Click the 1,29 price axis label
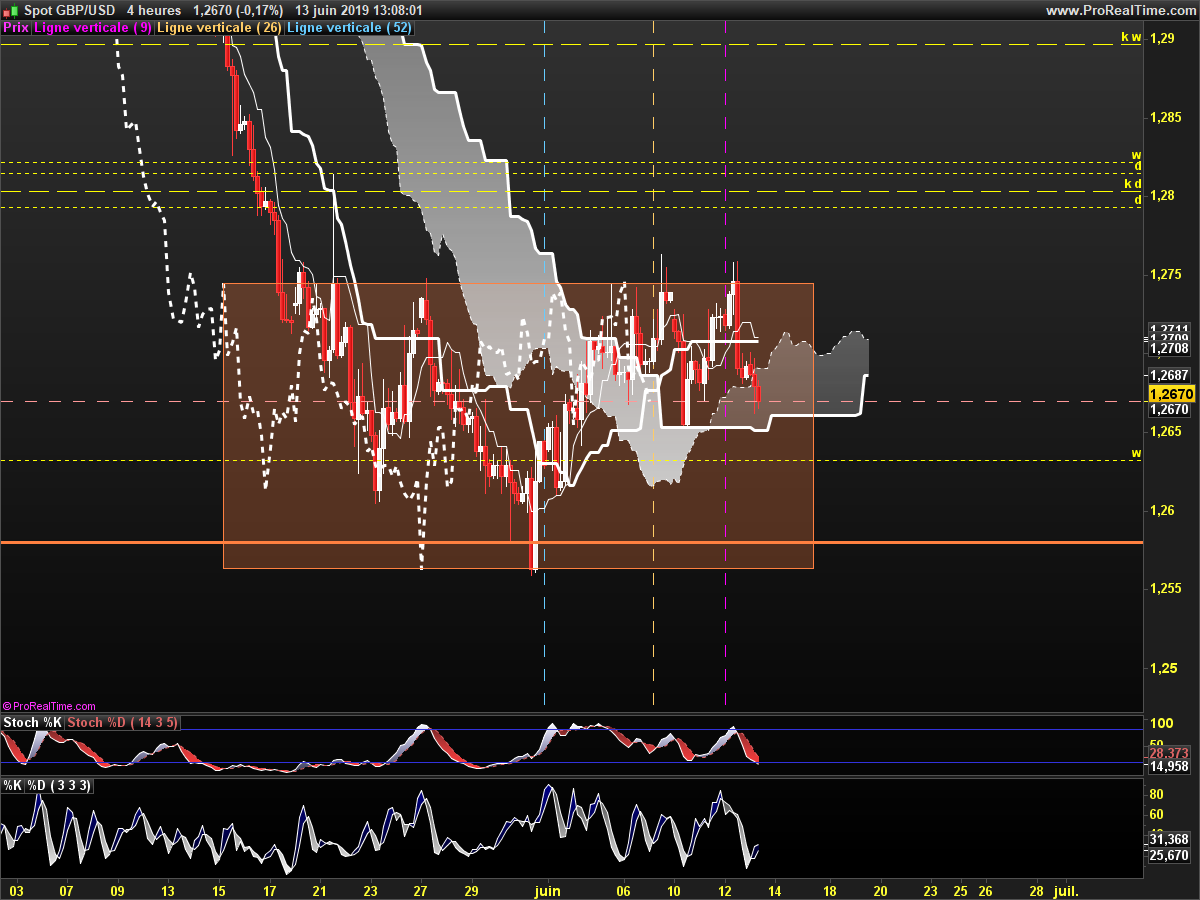The height and width of the screenshot is (900, 1200). point(1161,38)
